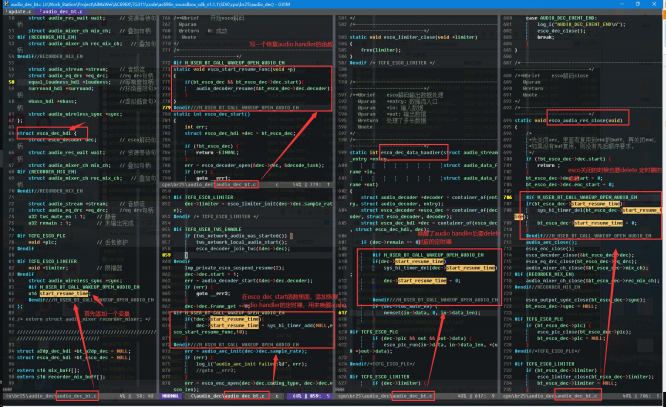Click line number 706 in right pane
The image size is (666, 407).
click(x=507, y=198)
